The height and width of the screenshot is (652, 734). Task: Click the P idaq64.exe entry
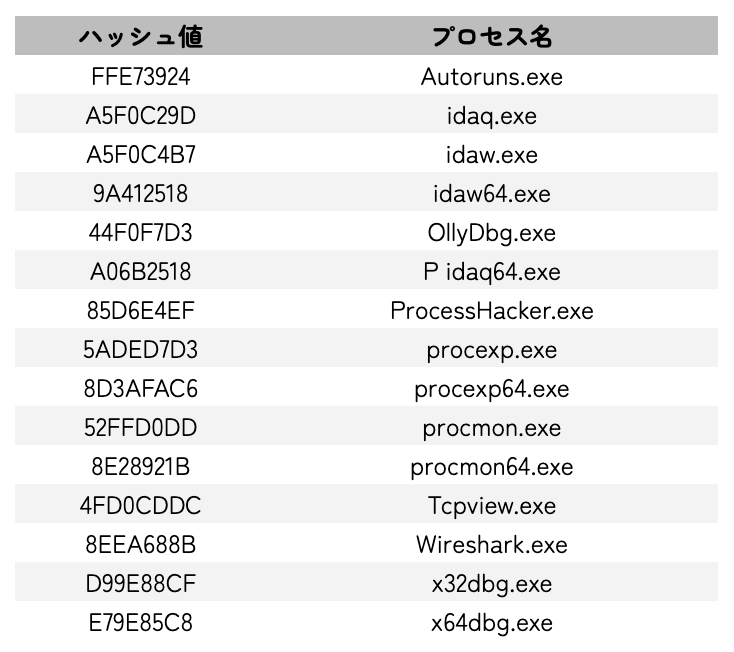point(492,271)
